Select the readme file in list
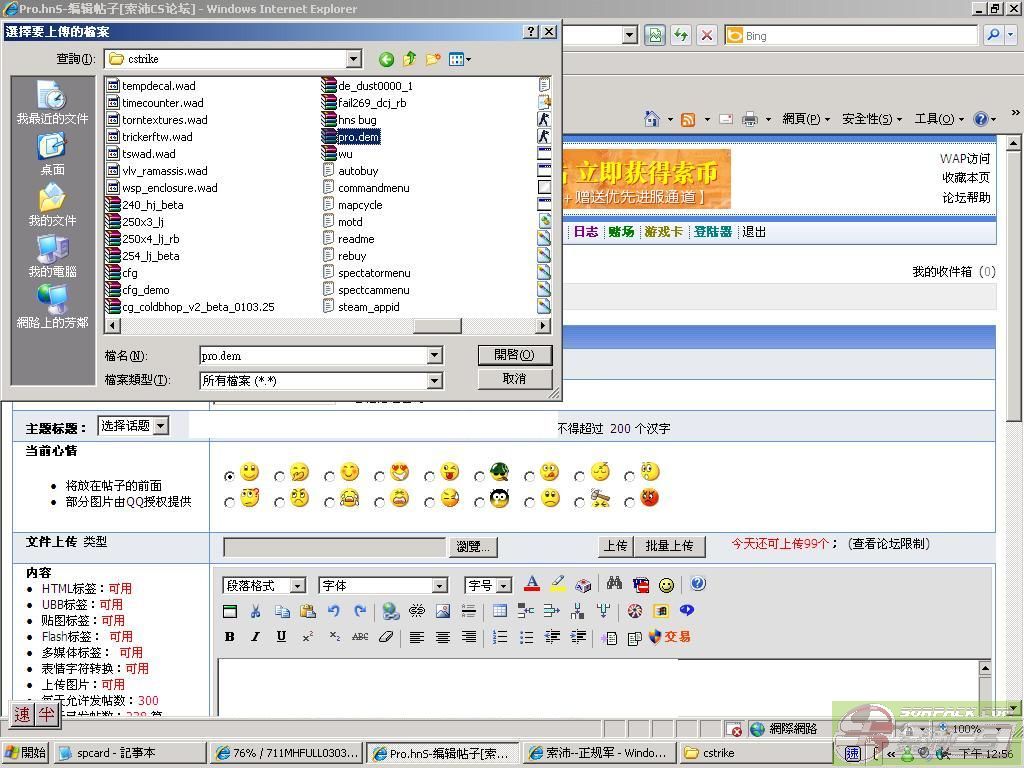The image size is (1024, 768). [355, 239]
